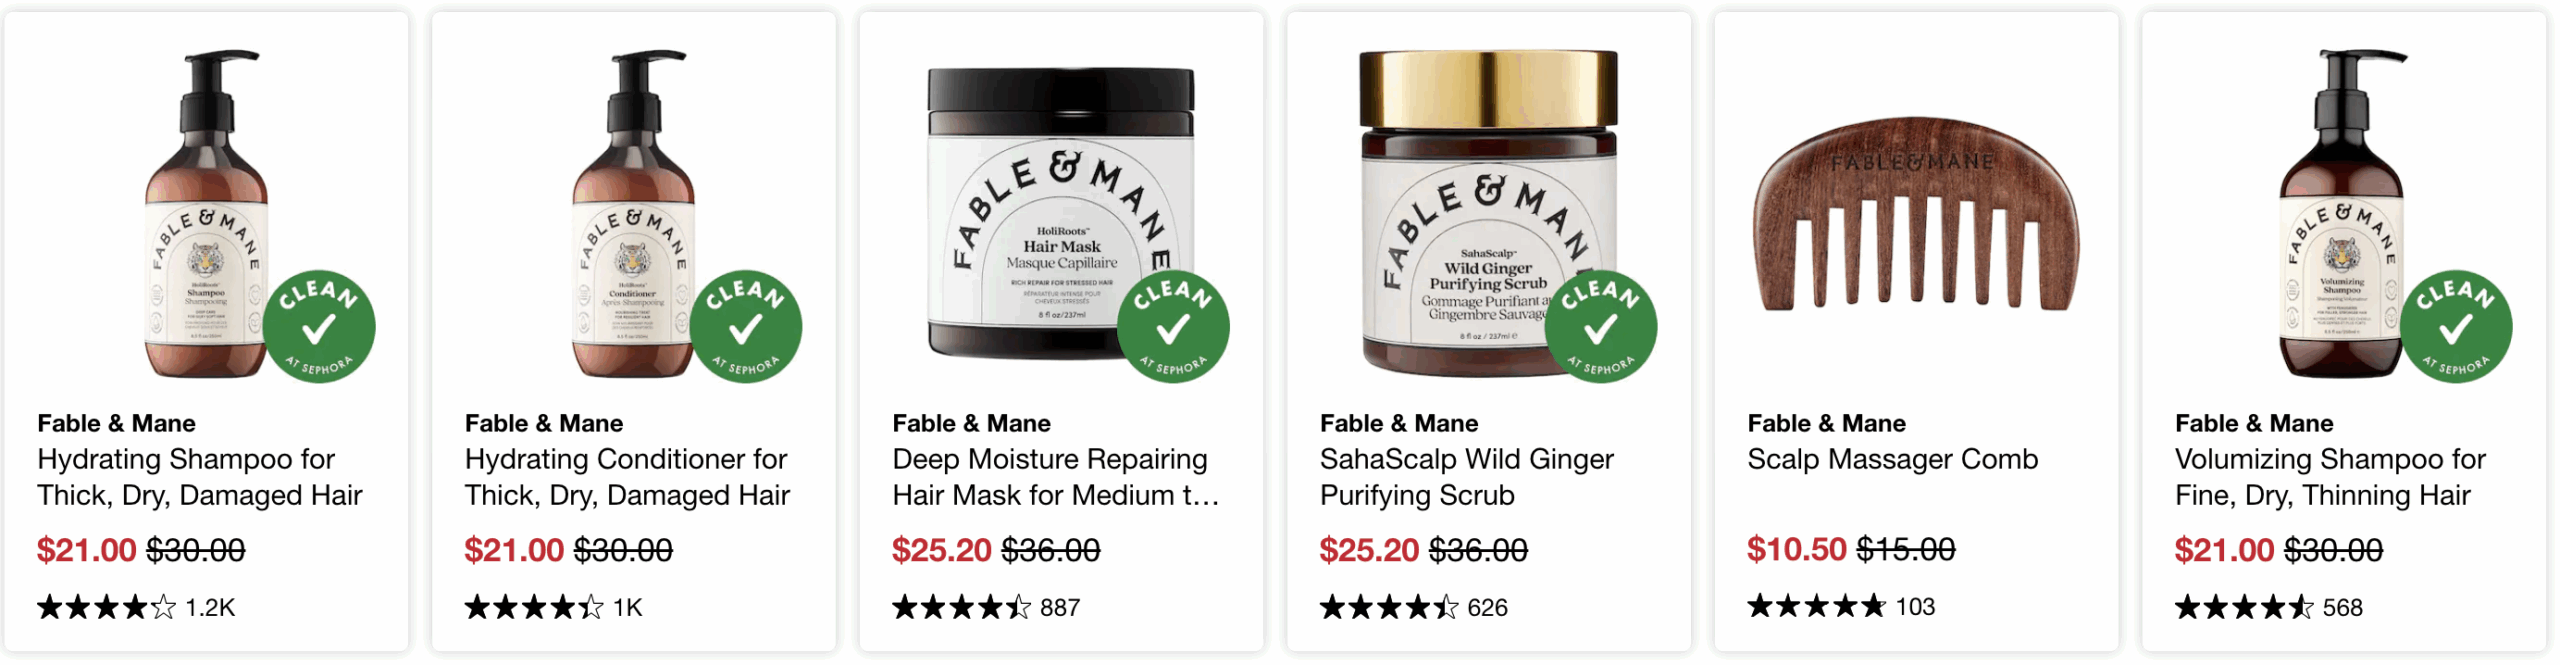This screenshot has width=2560, height=665.
Task: Open the Hydrating Conditioner bottle image
Action: point(634,214)
